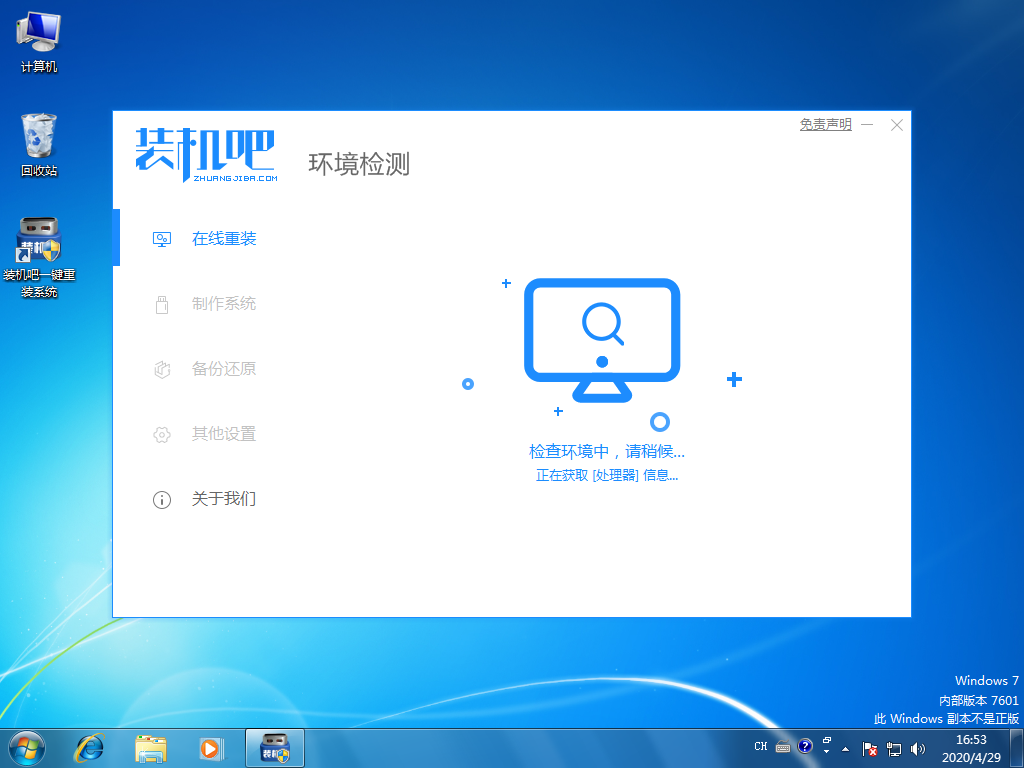Expand hidden system tray icons
The image size is (1024, 768).
click(845, 747)
